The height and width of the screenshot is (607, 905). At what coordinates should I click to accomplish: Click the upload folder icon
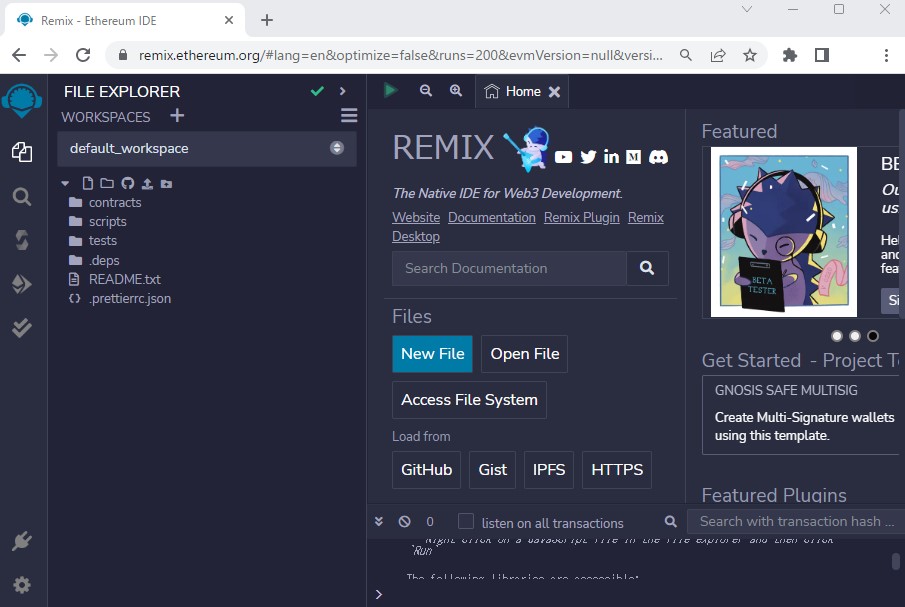[x=167, y=184]
